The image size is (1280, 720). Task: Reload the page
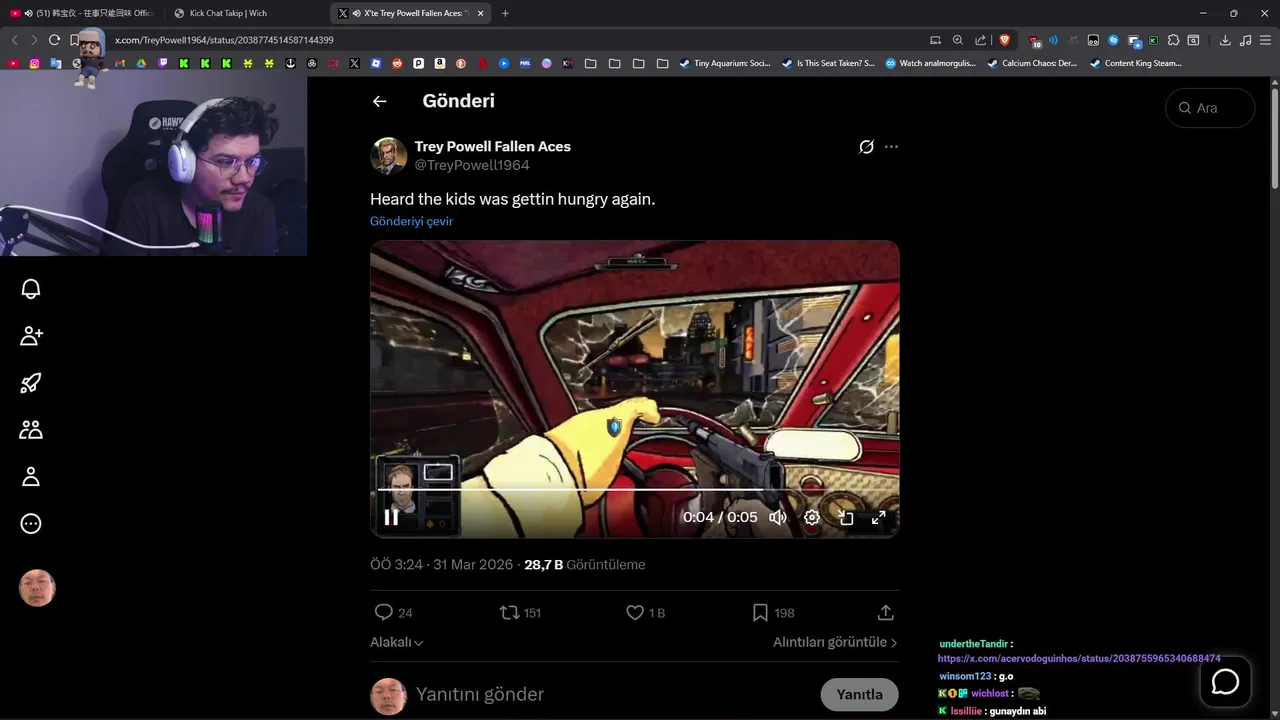[x=54, y=40]
